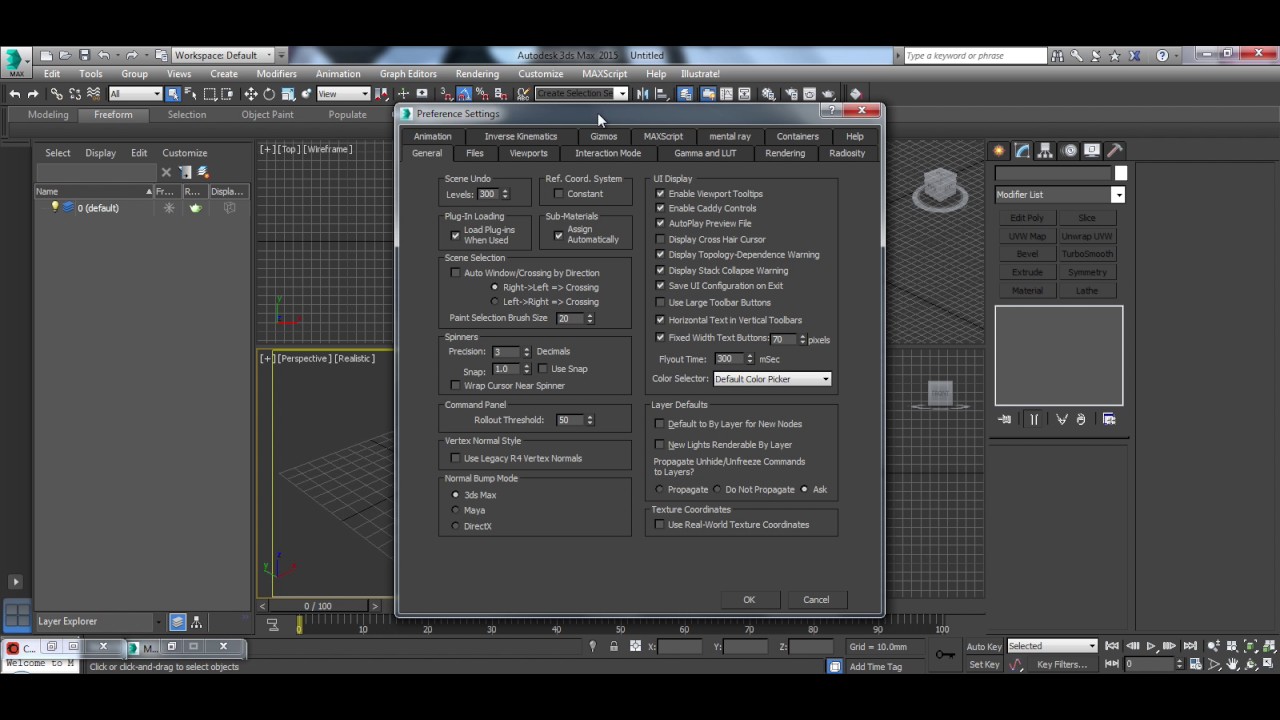1280x720 pixels.
Task: Switch to the Viewports preferences tab
Action: coord(528,153)
